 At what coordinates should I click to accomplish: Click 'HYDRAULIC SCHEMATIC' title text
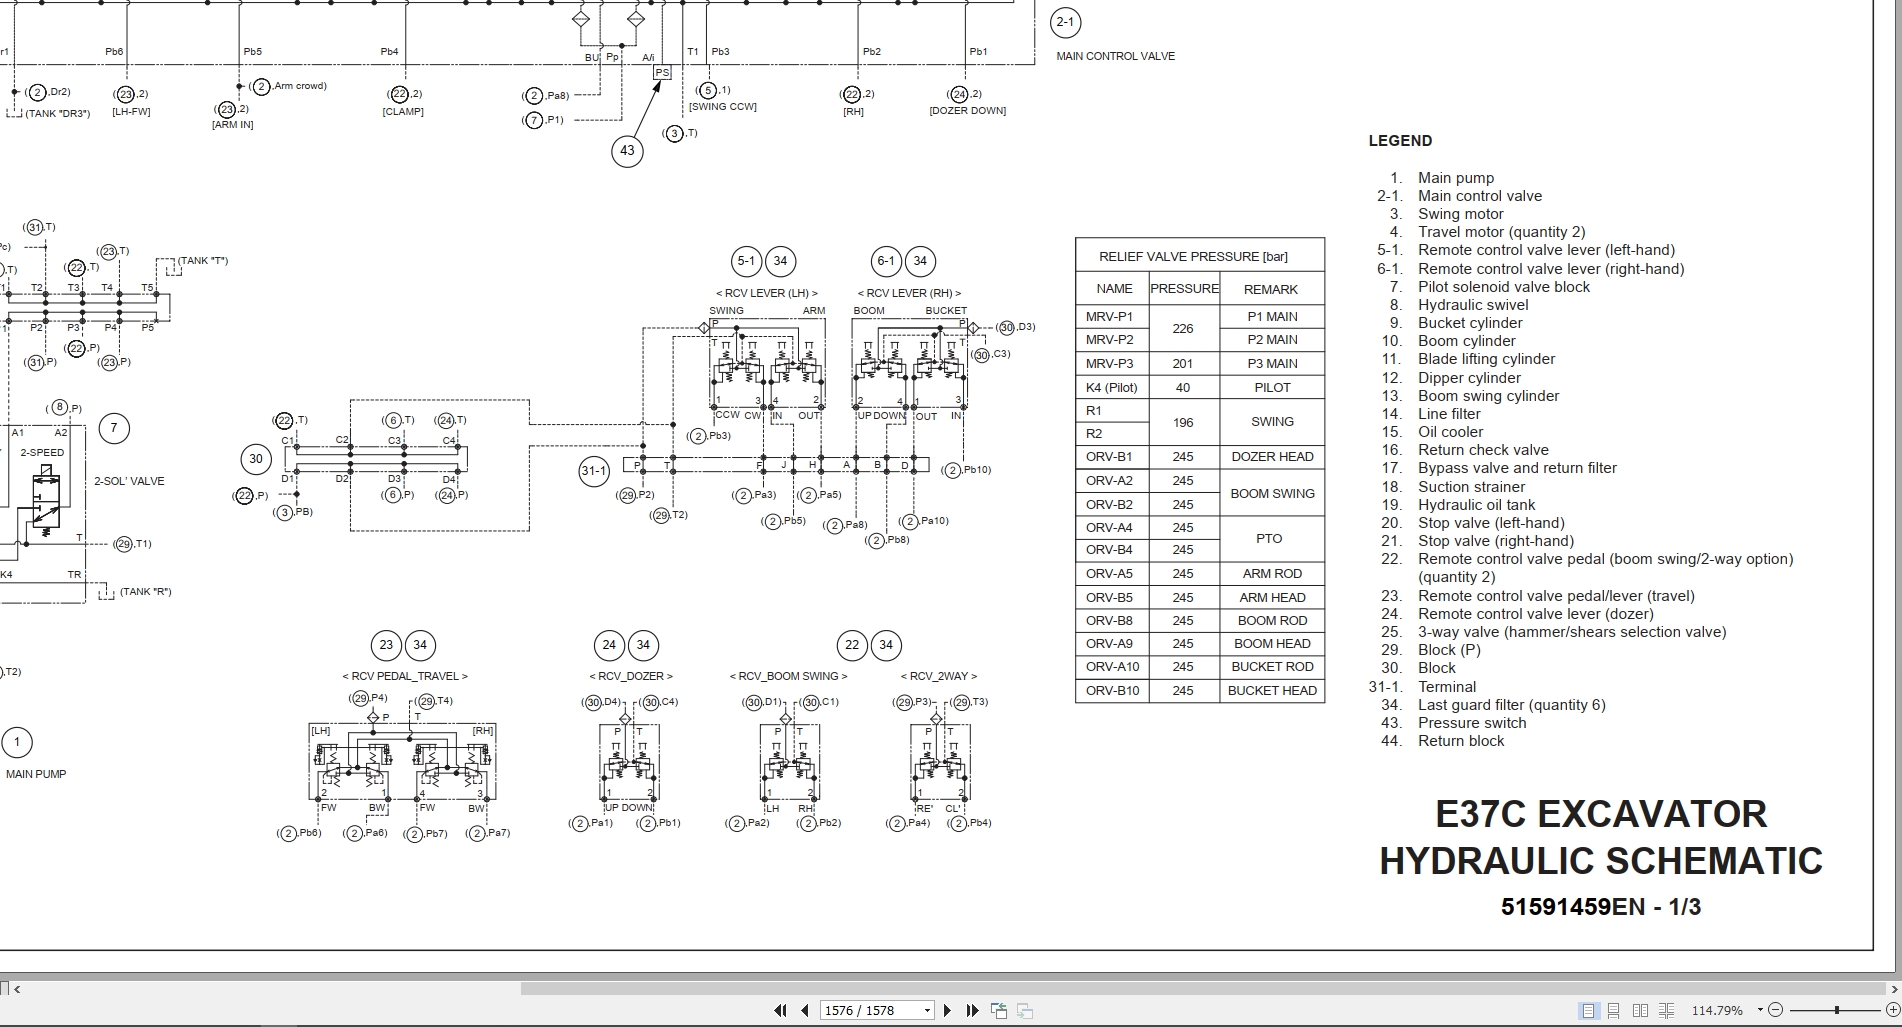[1601, 861]
